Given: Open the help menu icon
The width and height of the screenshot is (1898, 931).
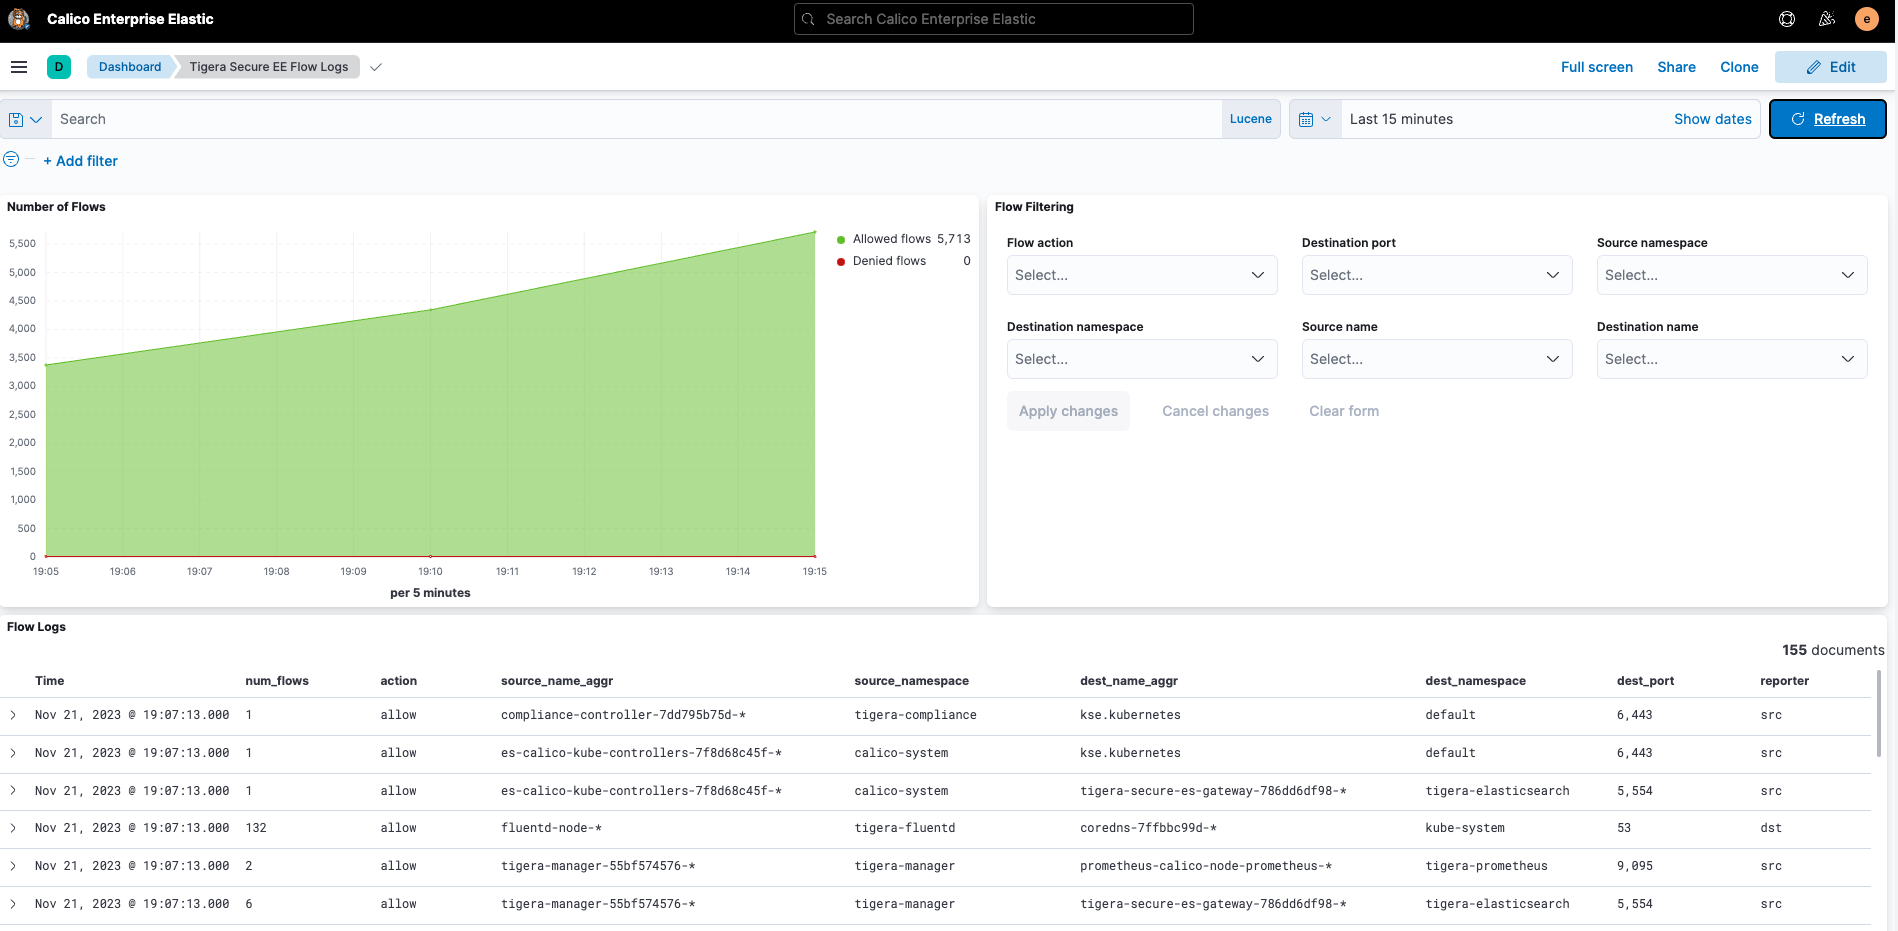Looking at the screenshot, I should [1787, 19].
